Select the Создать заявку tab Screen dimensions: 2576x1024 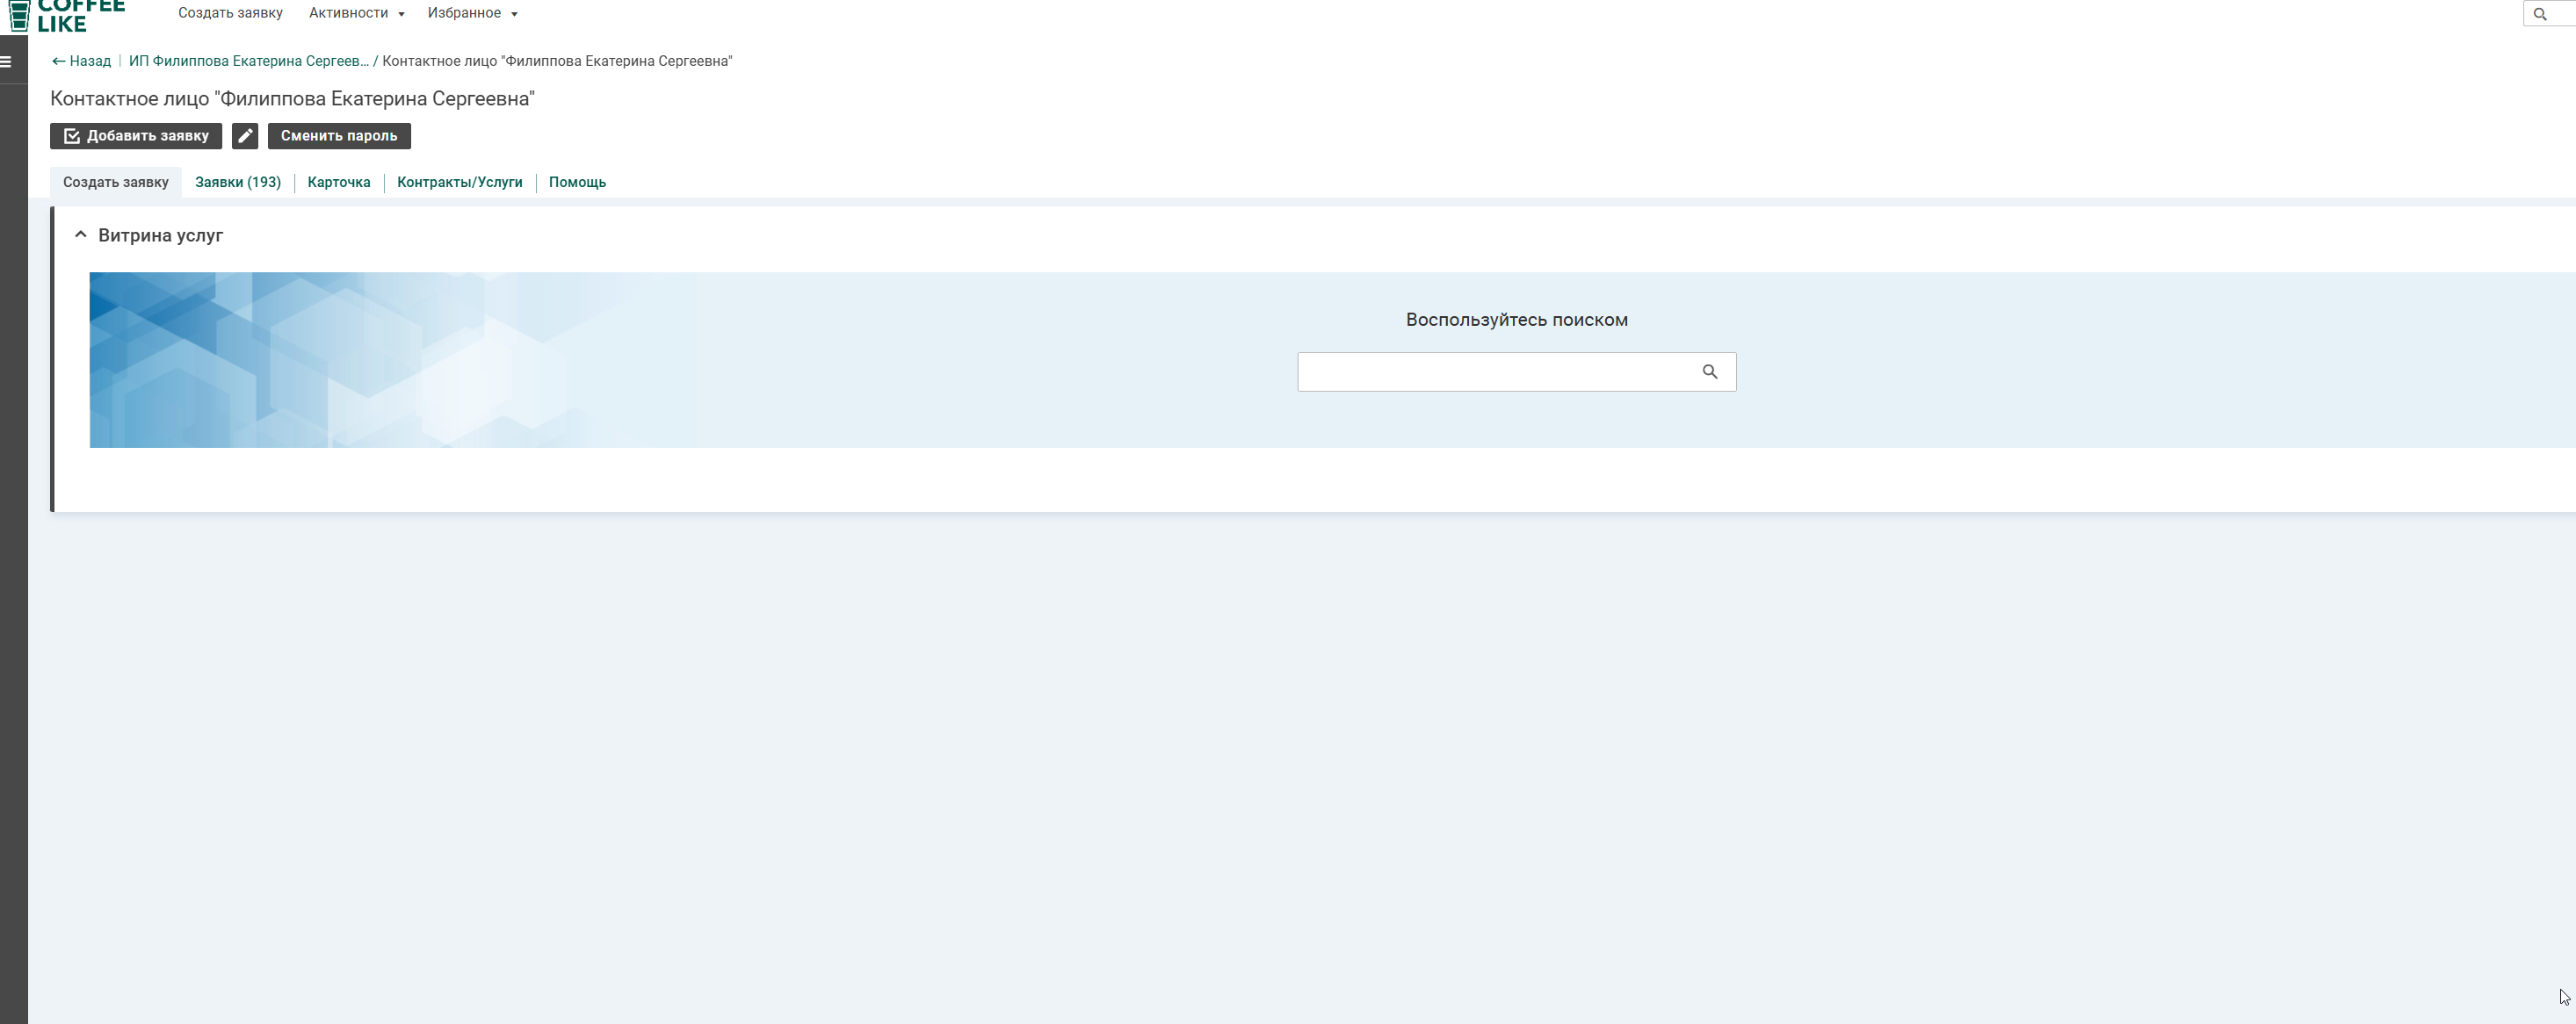pyautogui.click(x=116, y=182)
